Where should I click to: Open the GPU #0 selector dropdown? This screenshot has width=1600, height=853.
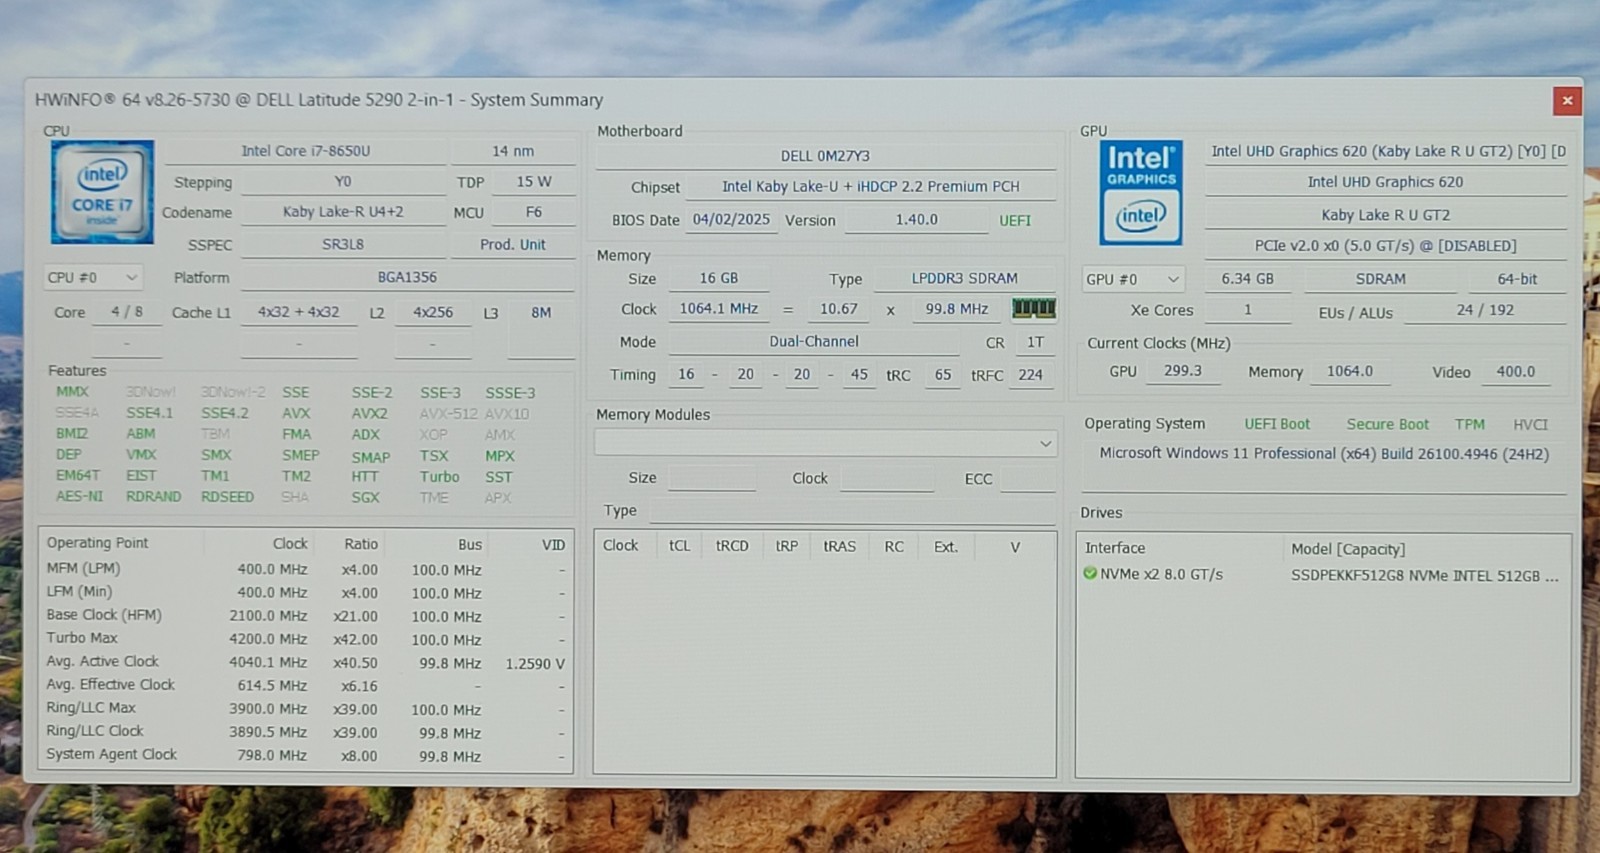(x=1132, y=279)
